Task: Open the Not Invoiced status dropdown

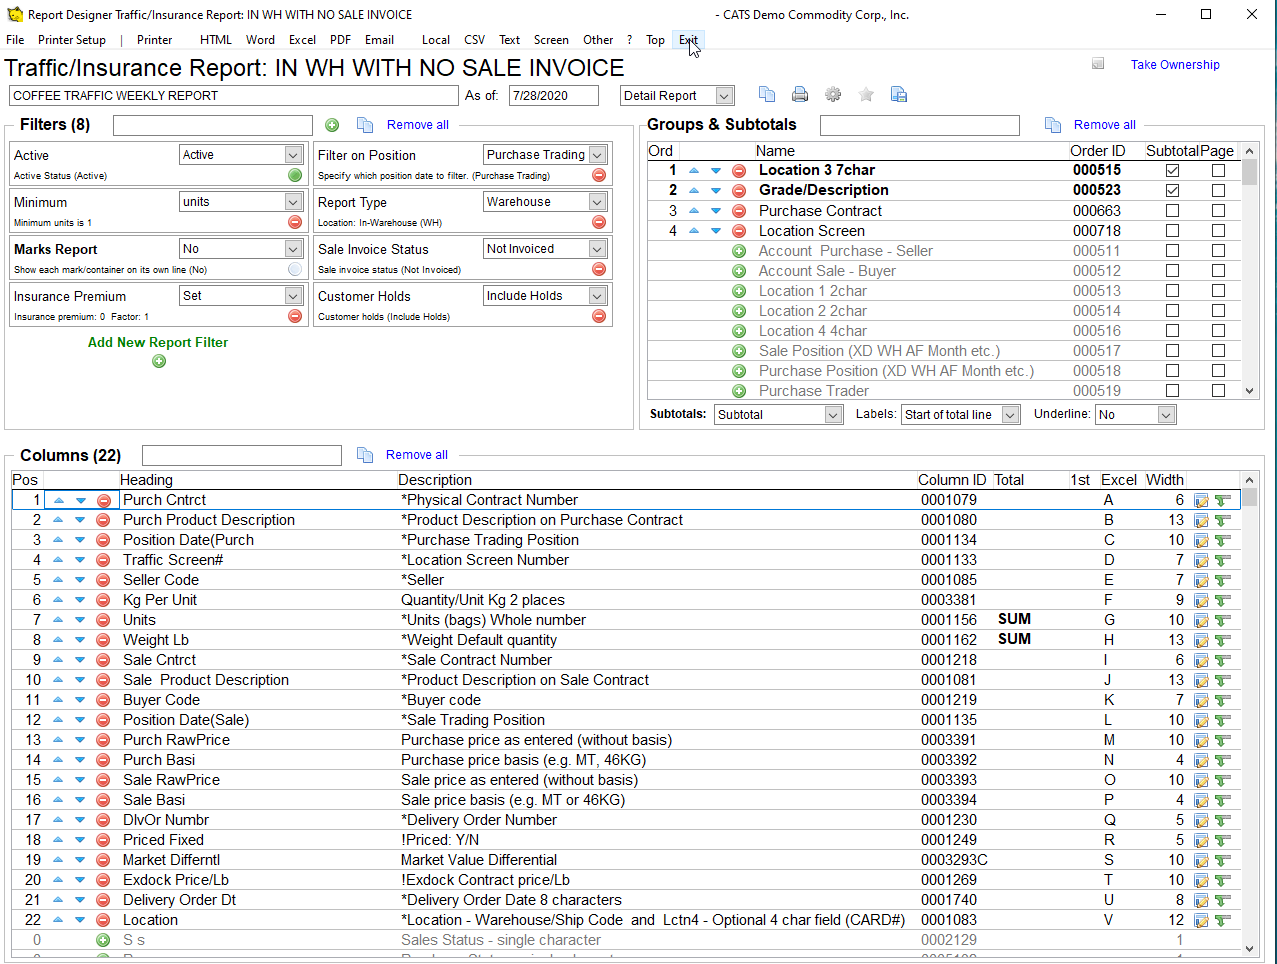Action: point(597,249)
